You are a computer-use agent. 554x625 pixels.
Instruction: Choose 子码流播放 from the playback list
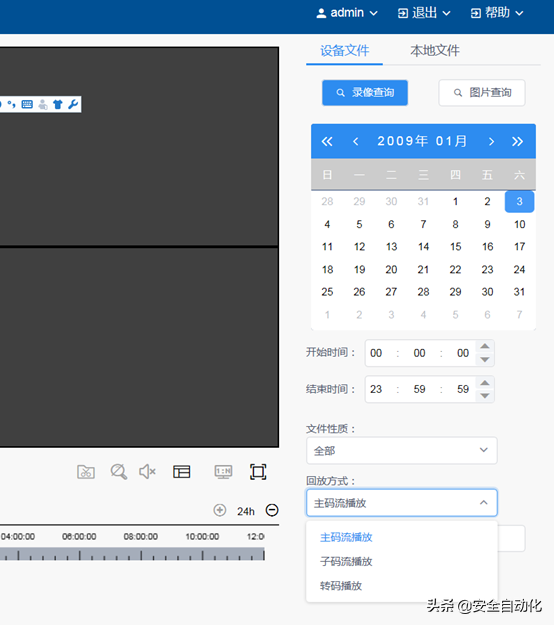346,562
